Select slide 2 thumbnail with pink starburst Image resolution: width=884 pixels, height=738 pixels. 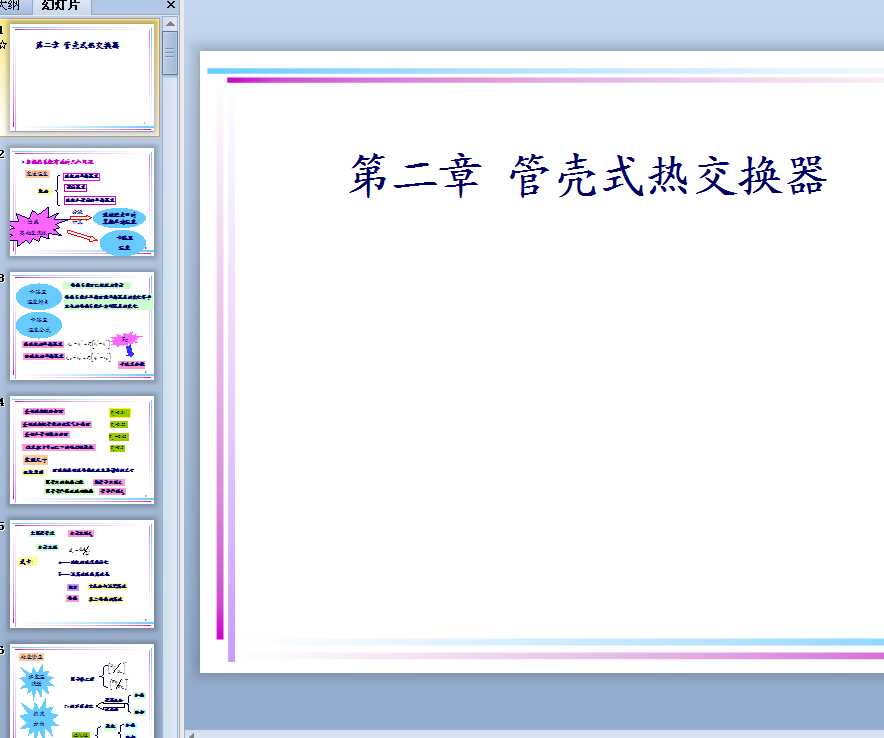coord(82,202)
